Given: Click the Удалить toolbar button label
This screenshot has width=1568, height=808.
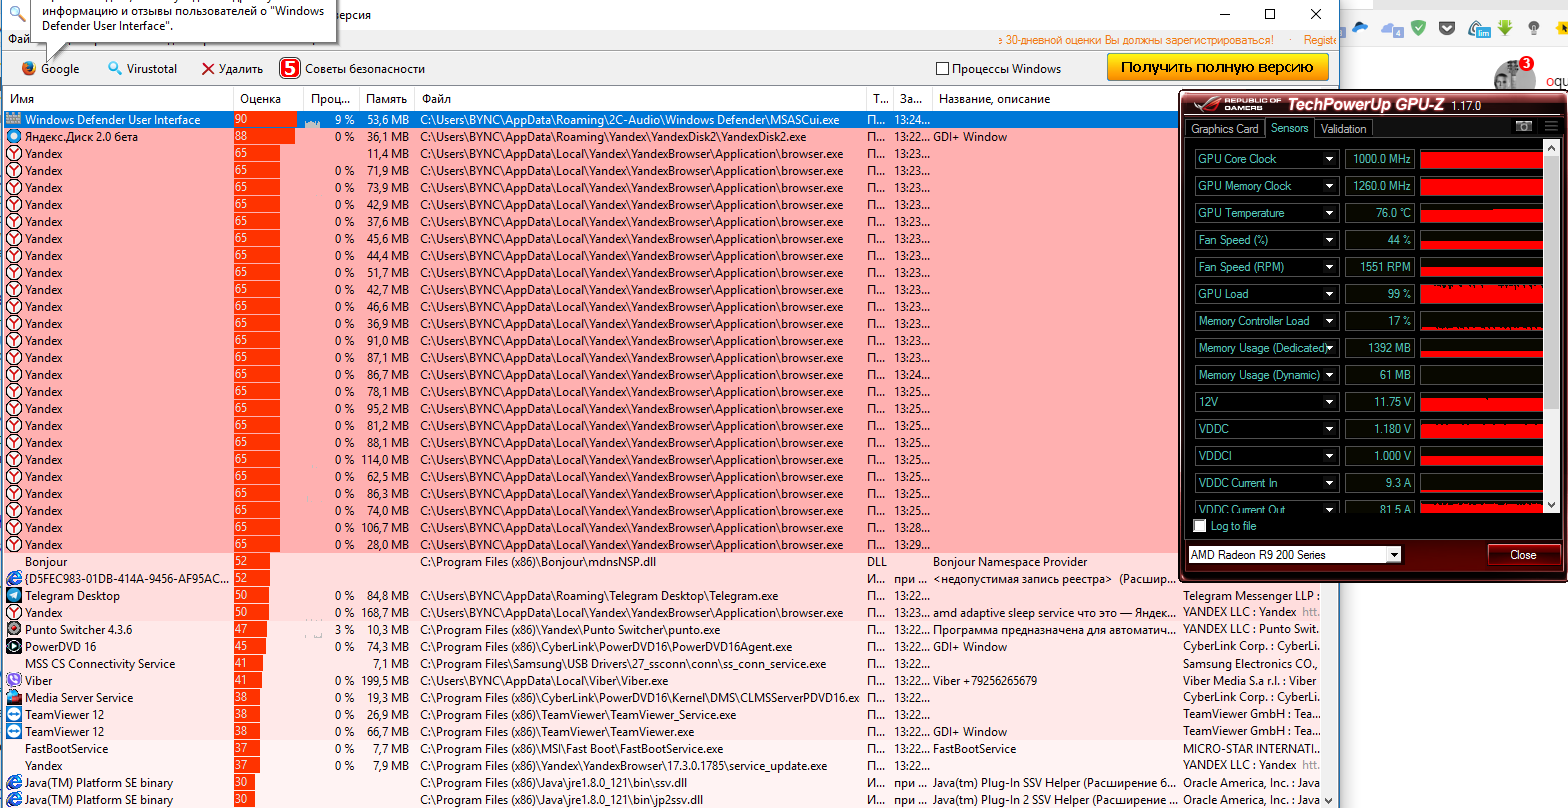Looking at the screenshot, I should pos(241,69).
